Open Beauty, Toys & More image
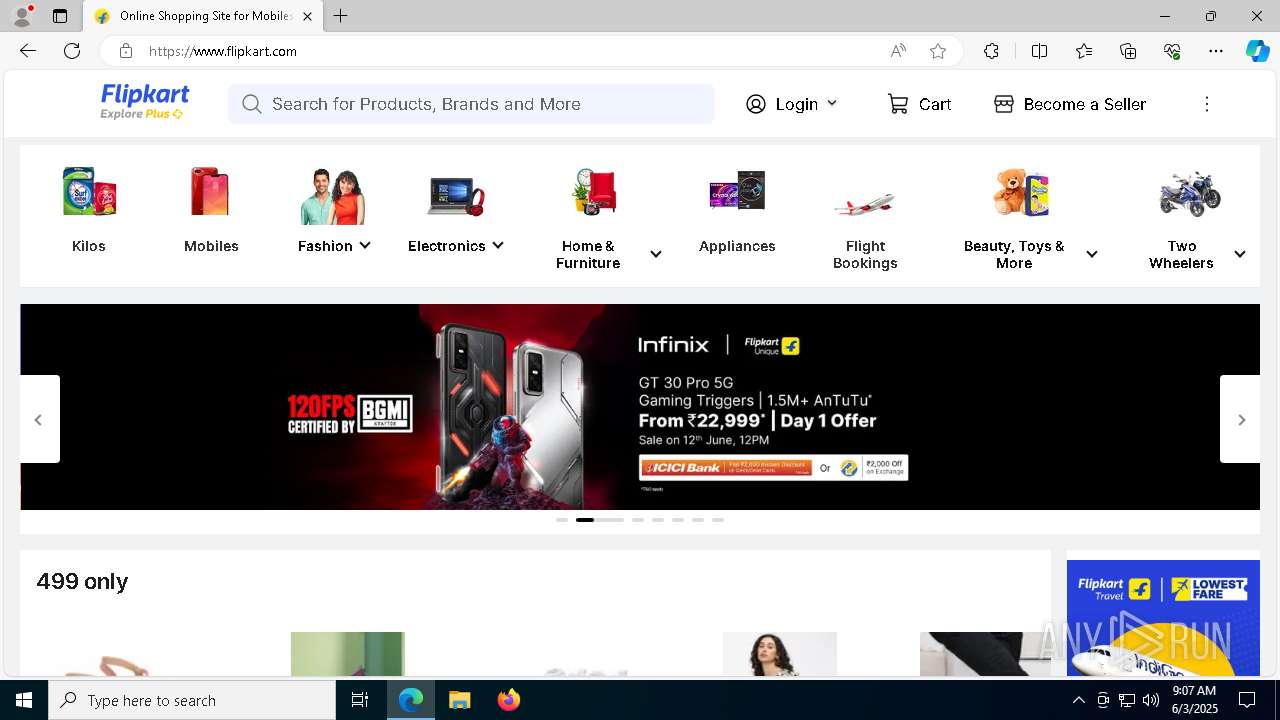 [x=1021, y=192]
